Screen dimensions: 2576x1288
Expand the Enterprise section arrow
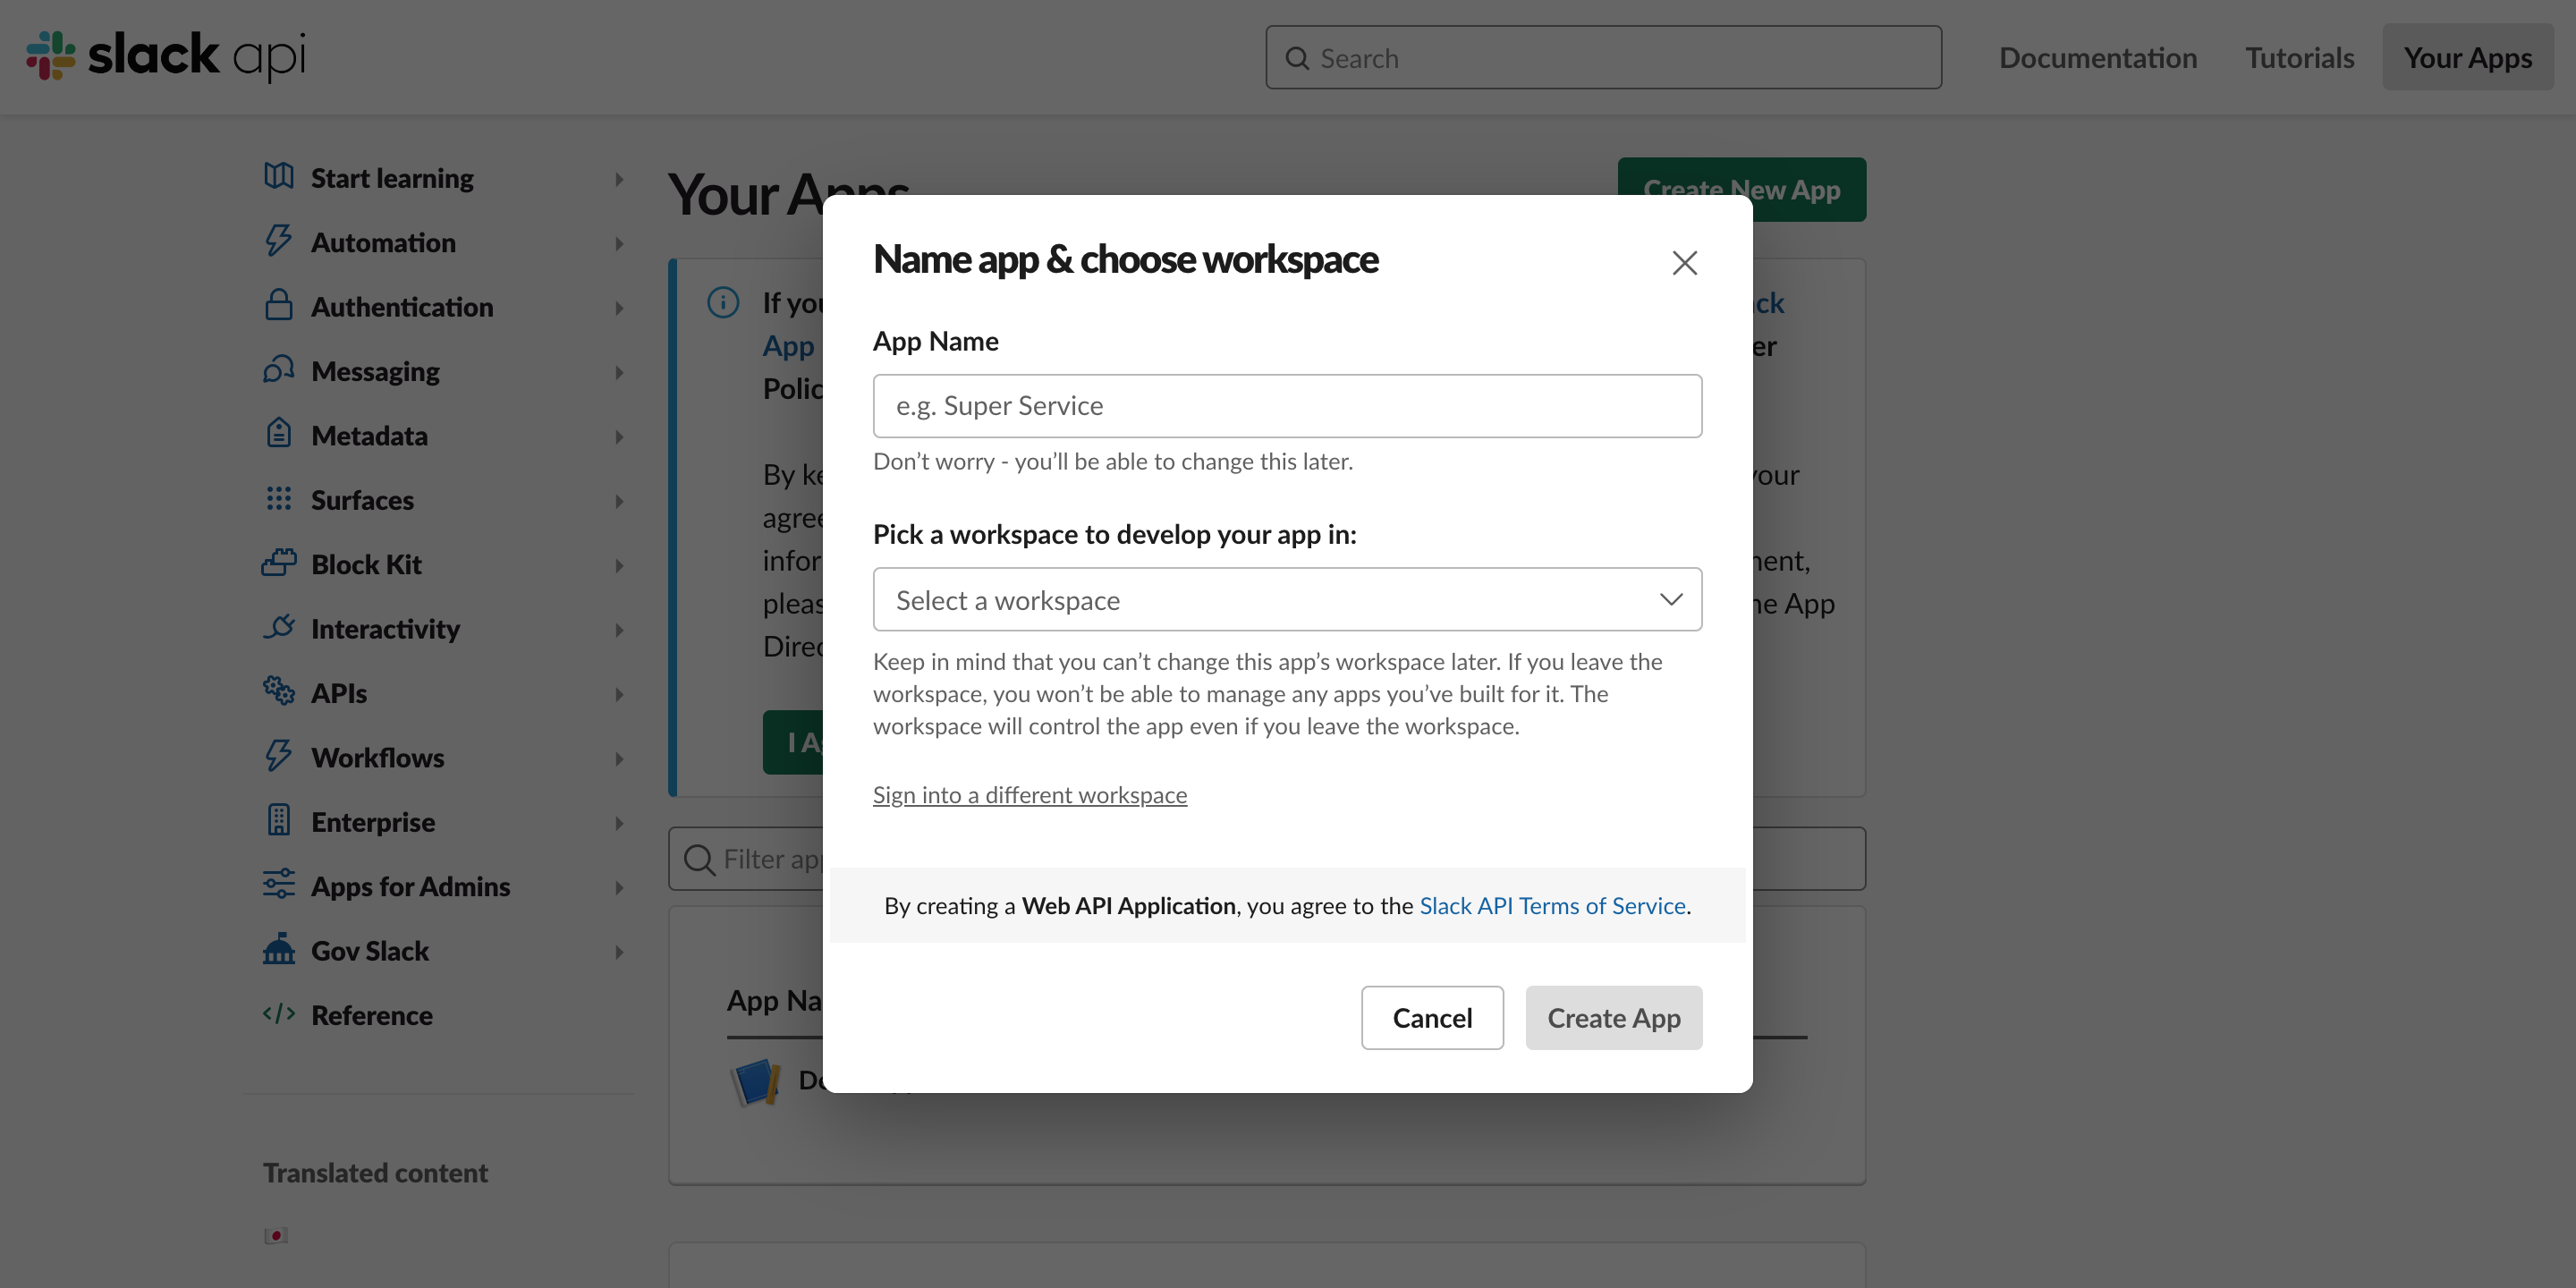pyautogui.click(x=619, y=823)
